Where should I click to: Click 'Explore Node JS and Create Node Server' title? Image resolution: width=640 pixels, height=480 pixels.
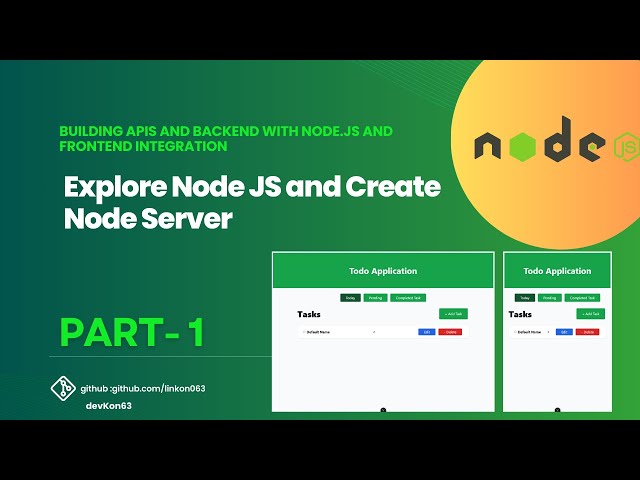(x=252, y=203)
